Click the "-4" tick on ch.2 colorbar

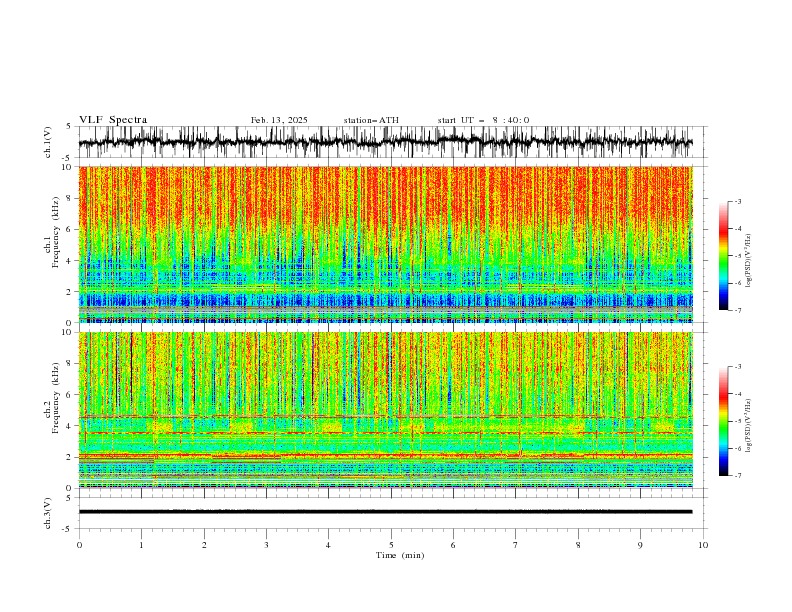coord(737,394)
